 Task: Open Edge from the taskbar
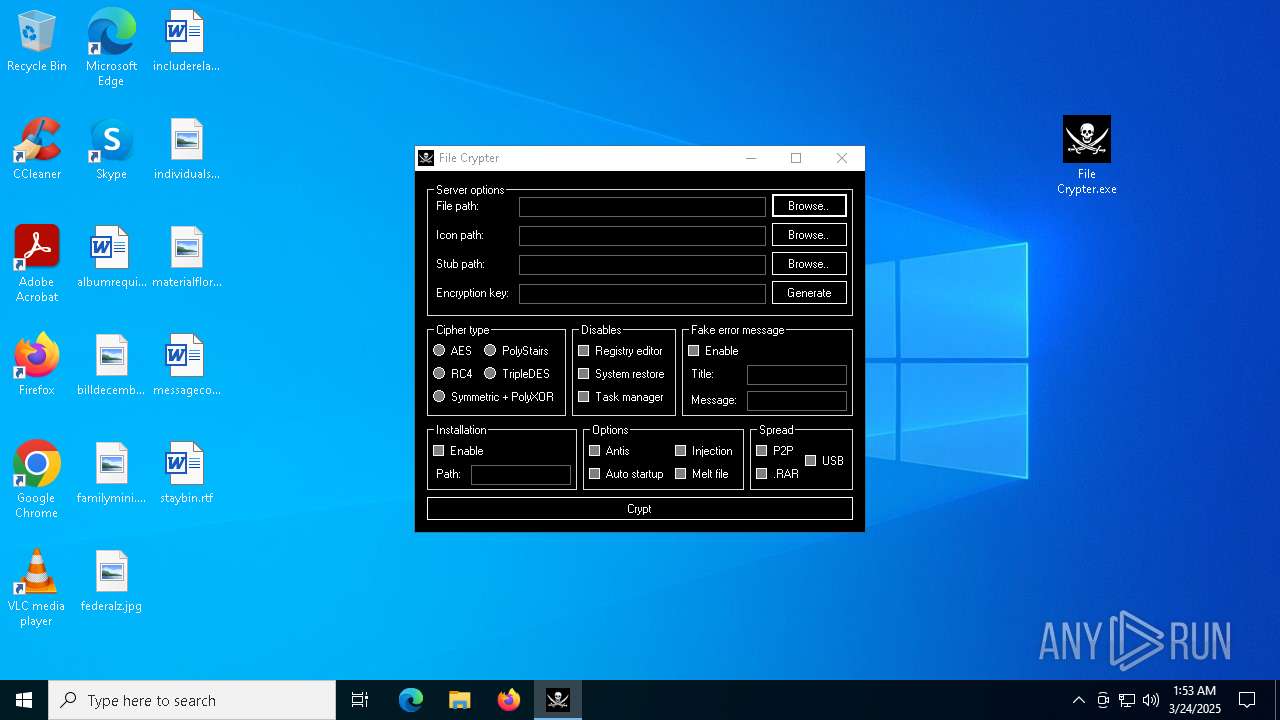coord(411,700)
